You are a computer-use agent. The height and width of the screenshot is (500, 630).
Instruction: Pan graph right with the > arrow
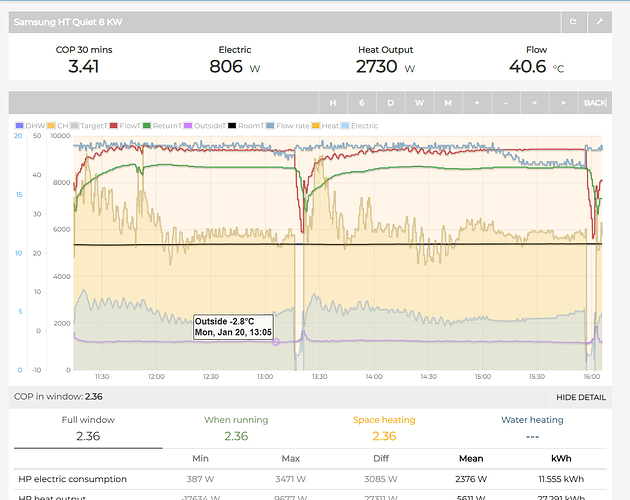(565, 103)
